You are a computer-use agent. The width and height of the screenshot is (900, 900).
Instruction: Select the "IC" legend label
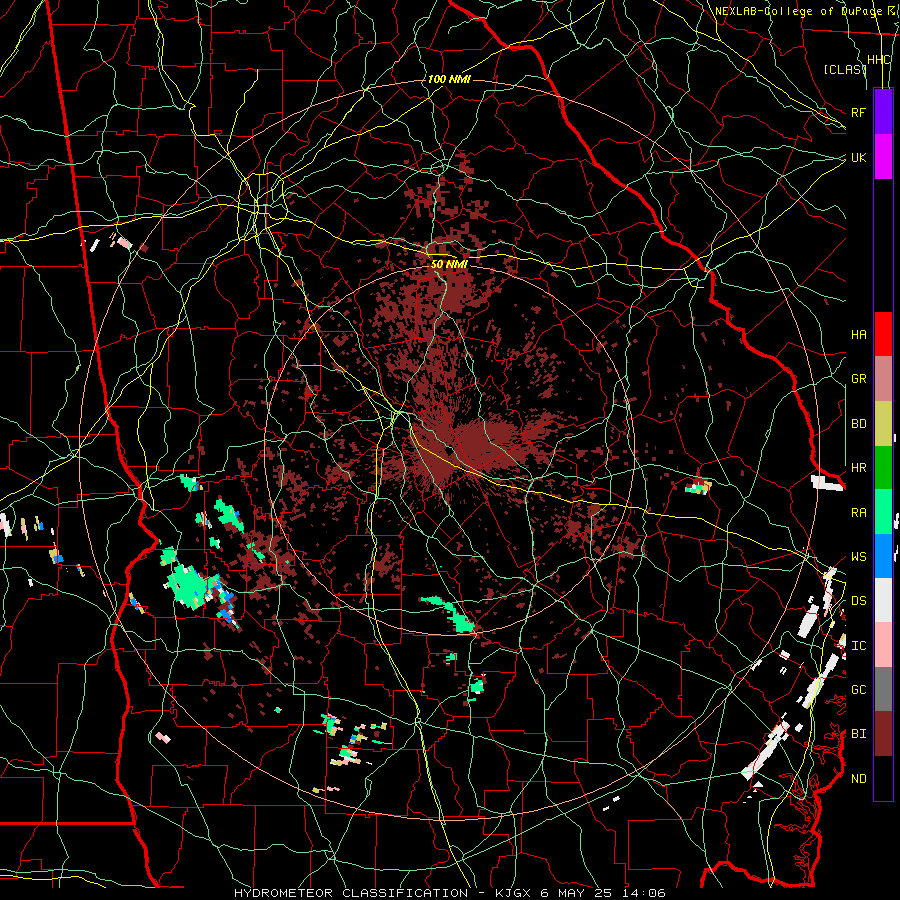(858, 646)
